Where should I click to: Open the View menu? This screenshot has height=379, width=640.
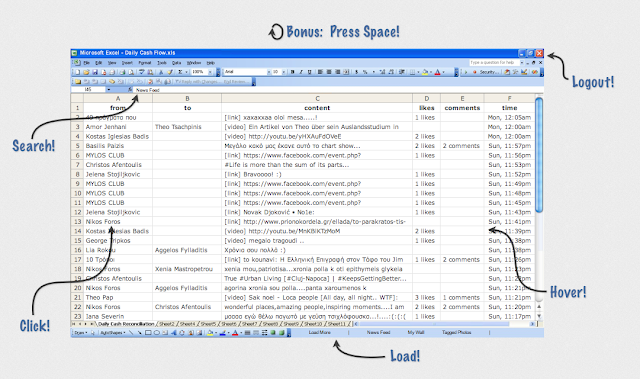[x=112, y=63]
